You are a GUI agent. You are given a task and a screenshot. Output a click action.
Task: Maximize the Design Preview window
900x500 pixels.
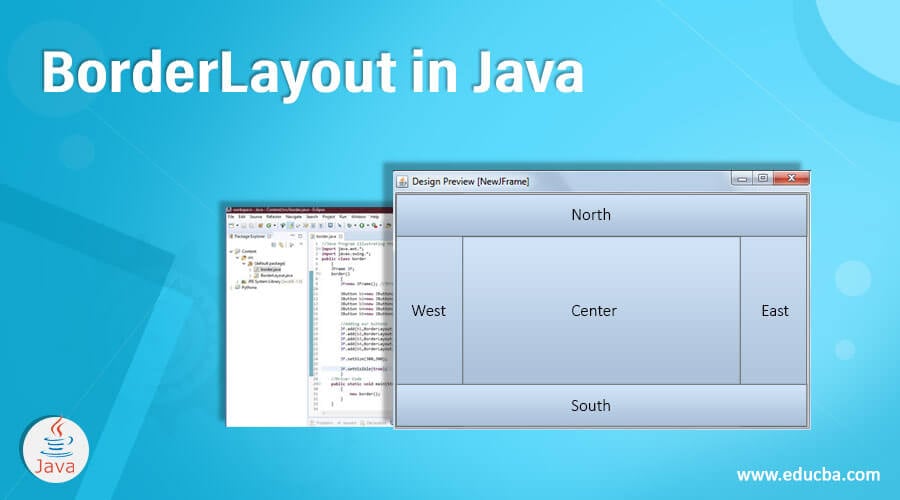pos(763,179)
